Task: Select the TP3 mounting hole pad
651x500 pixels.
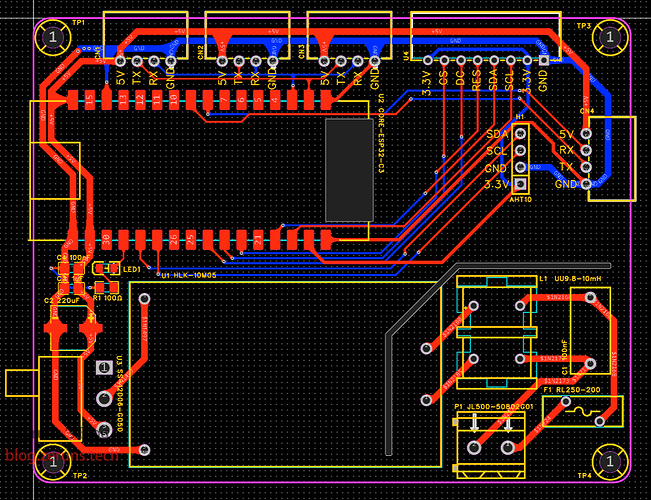Action: [x=606, y=38]
